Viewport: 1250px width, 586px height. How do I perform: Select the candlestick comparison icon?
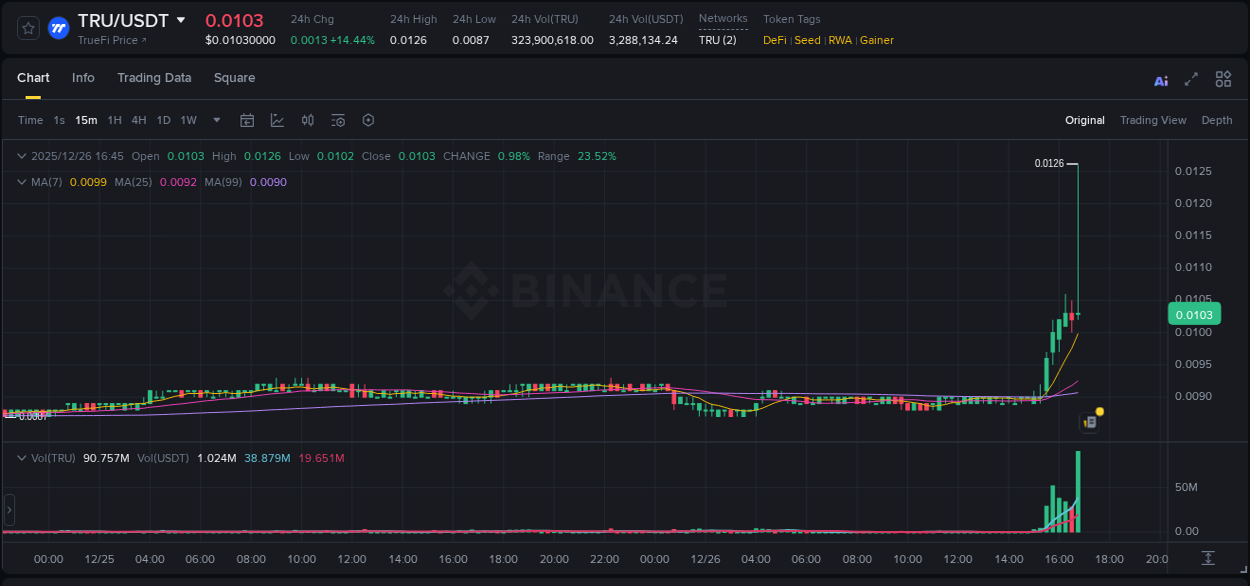pos(308,120)
